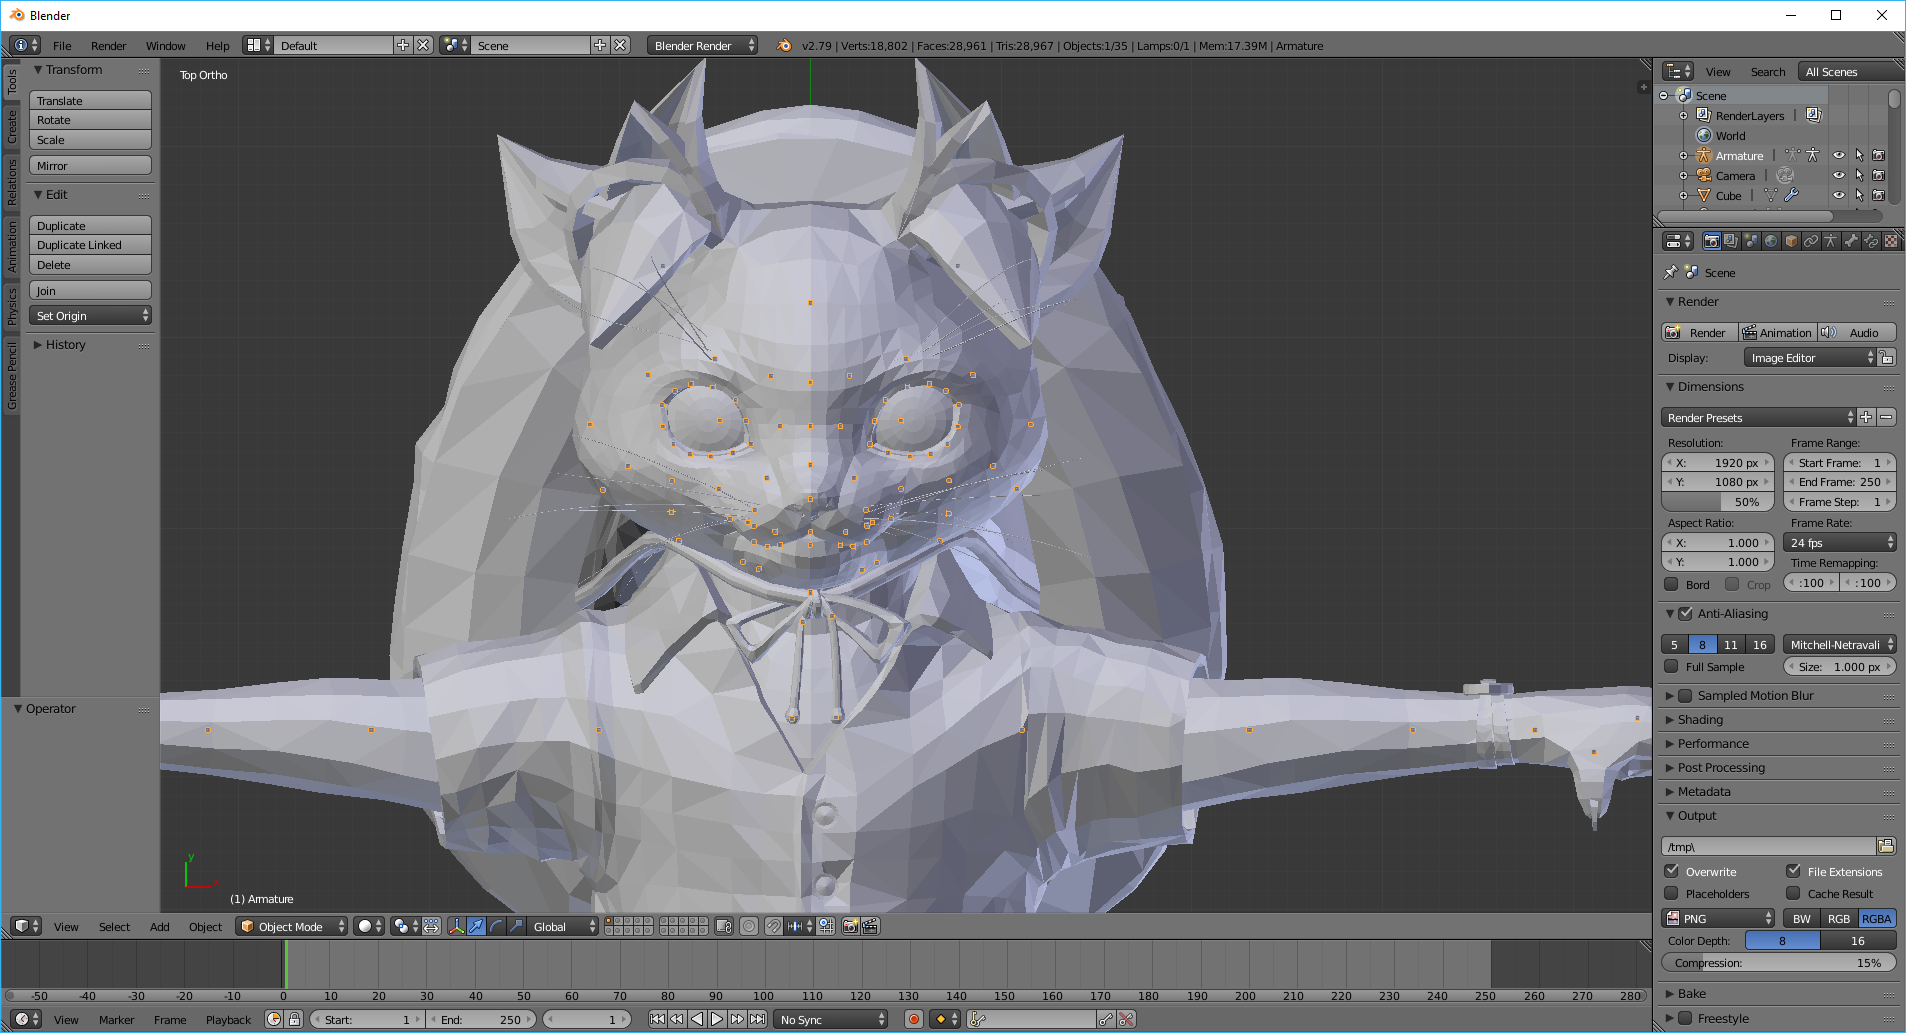The width and height of the screenshot is (1906, 1033).
Task: Open the Armature data properties tab
Action: tap(1830, 240)
